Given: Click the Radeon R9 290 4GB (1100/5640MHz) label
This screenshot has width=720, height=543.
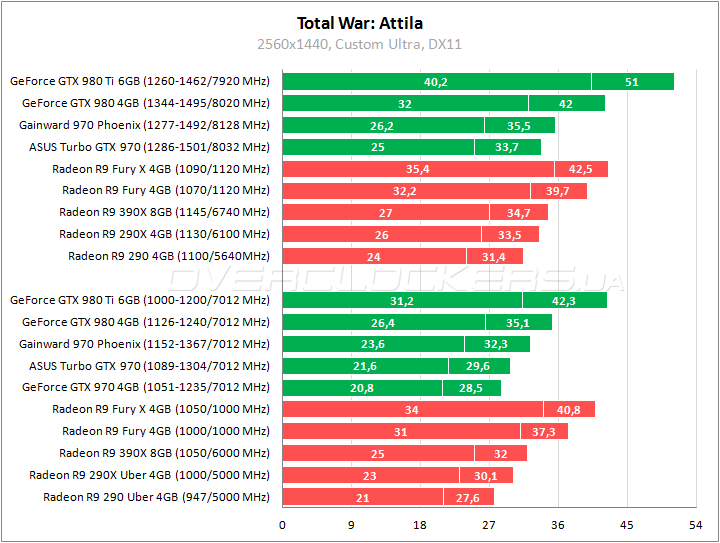Looking at the screenshot, I should coord(168,256).
